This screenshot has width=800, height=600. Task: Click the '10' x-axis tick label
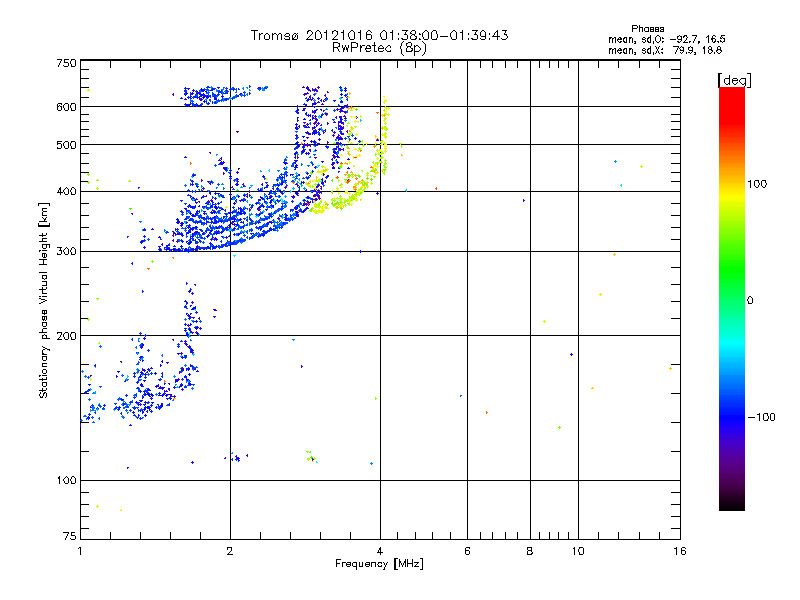(578, 551)
